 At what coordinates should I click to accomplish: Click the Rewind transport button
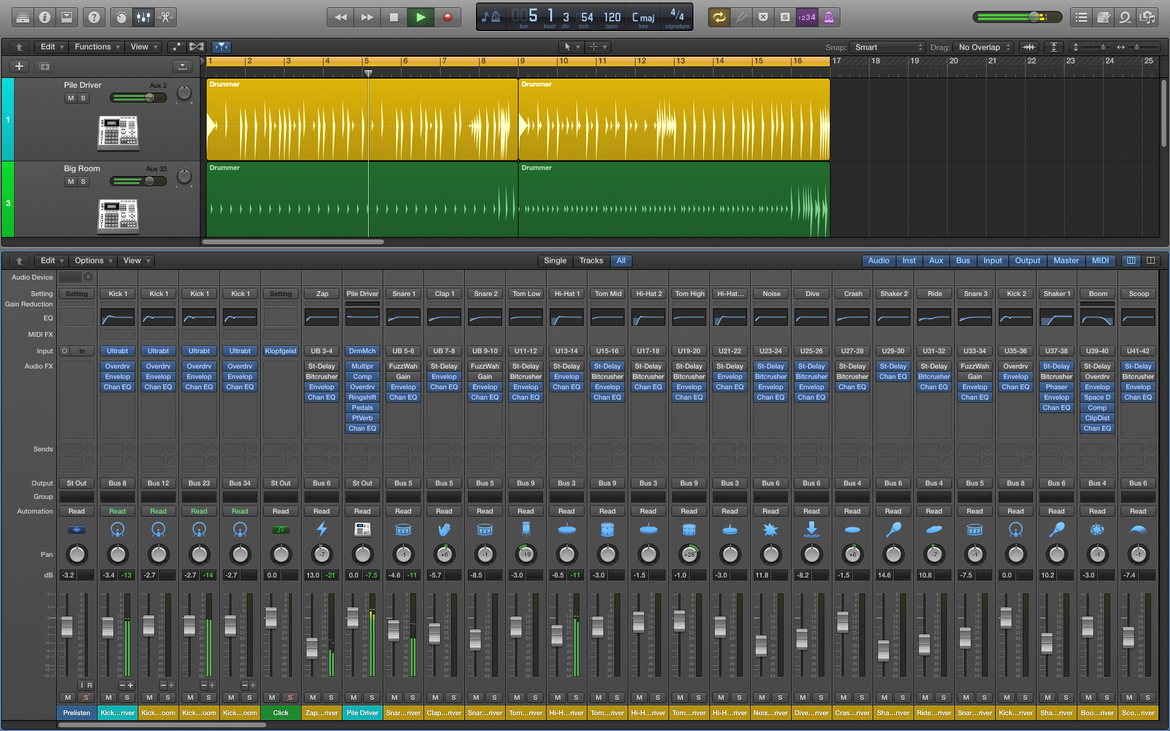(340, 16)
